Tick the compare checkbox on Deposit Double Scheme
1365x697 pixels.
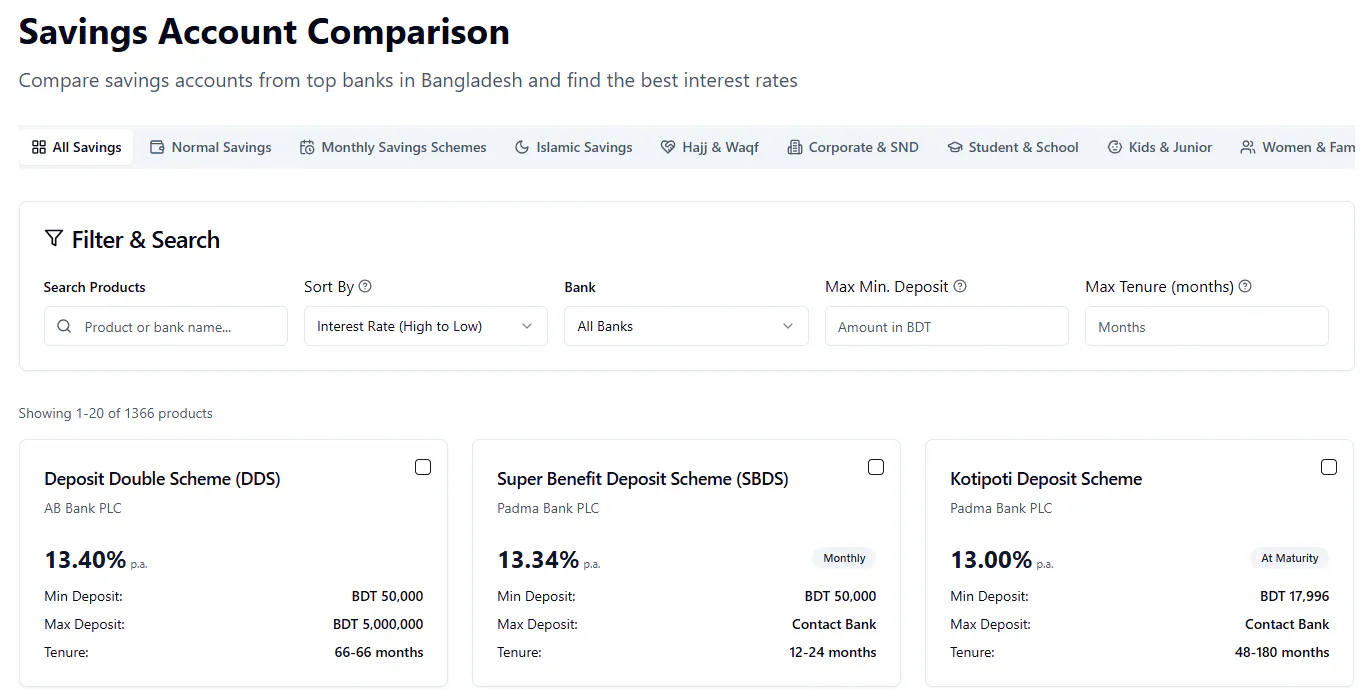(x=423, y=467)
